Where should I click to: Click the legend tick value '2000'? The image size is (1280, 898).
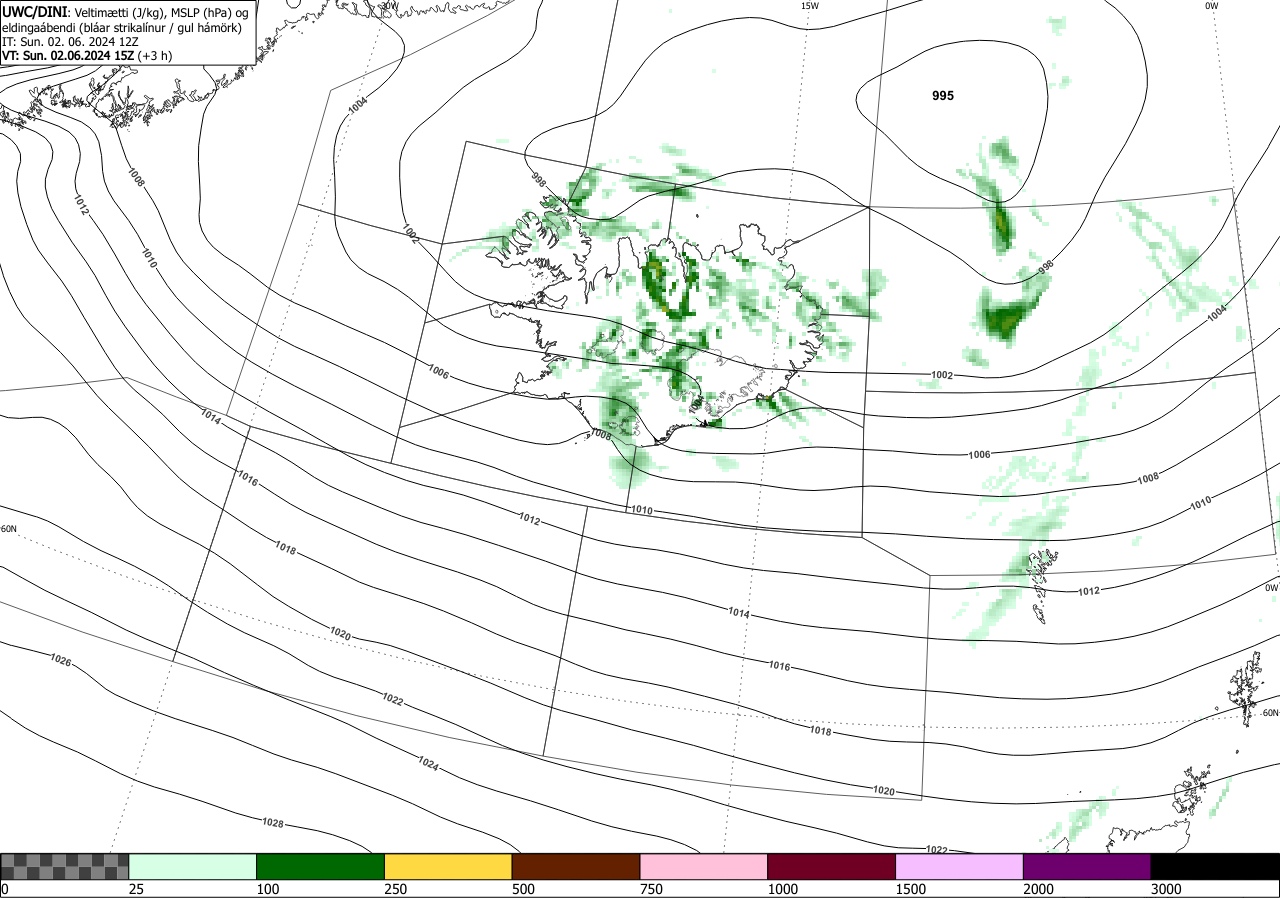1039,889
